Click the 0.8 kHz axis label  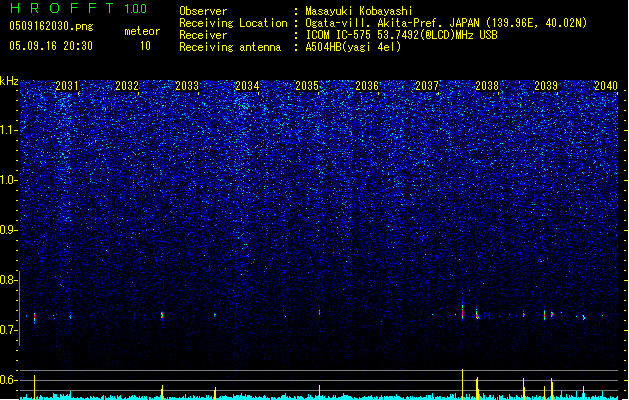tap(9, 280)
